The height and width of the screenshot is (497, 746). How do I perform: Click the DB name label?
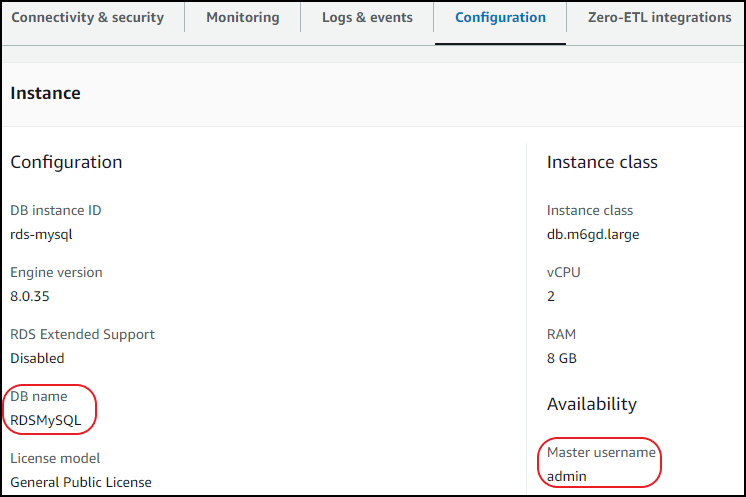39,397
